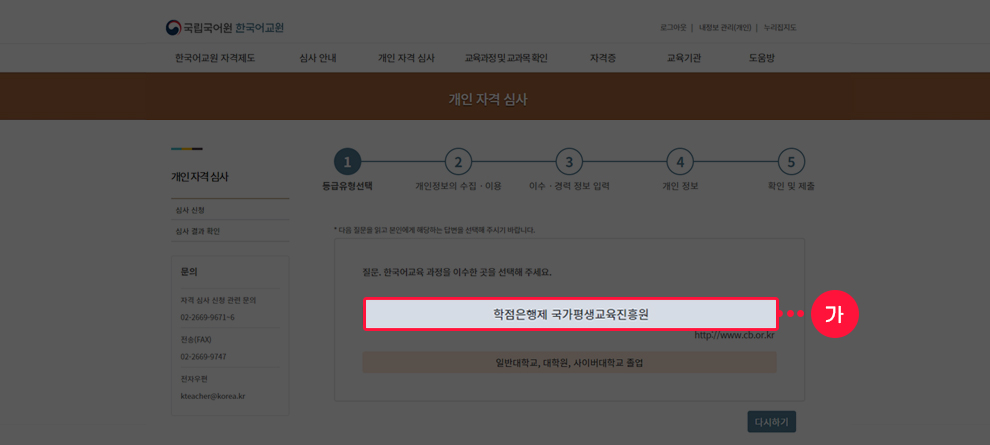Click step 5 circle 확인 및 제출
Screen dimensions: 990x445
click(x=791, y=162)
